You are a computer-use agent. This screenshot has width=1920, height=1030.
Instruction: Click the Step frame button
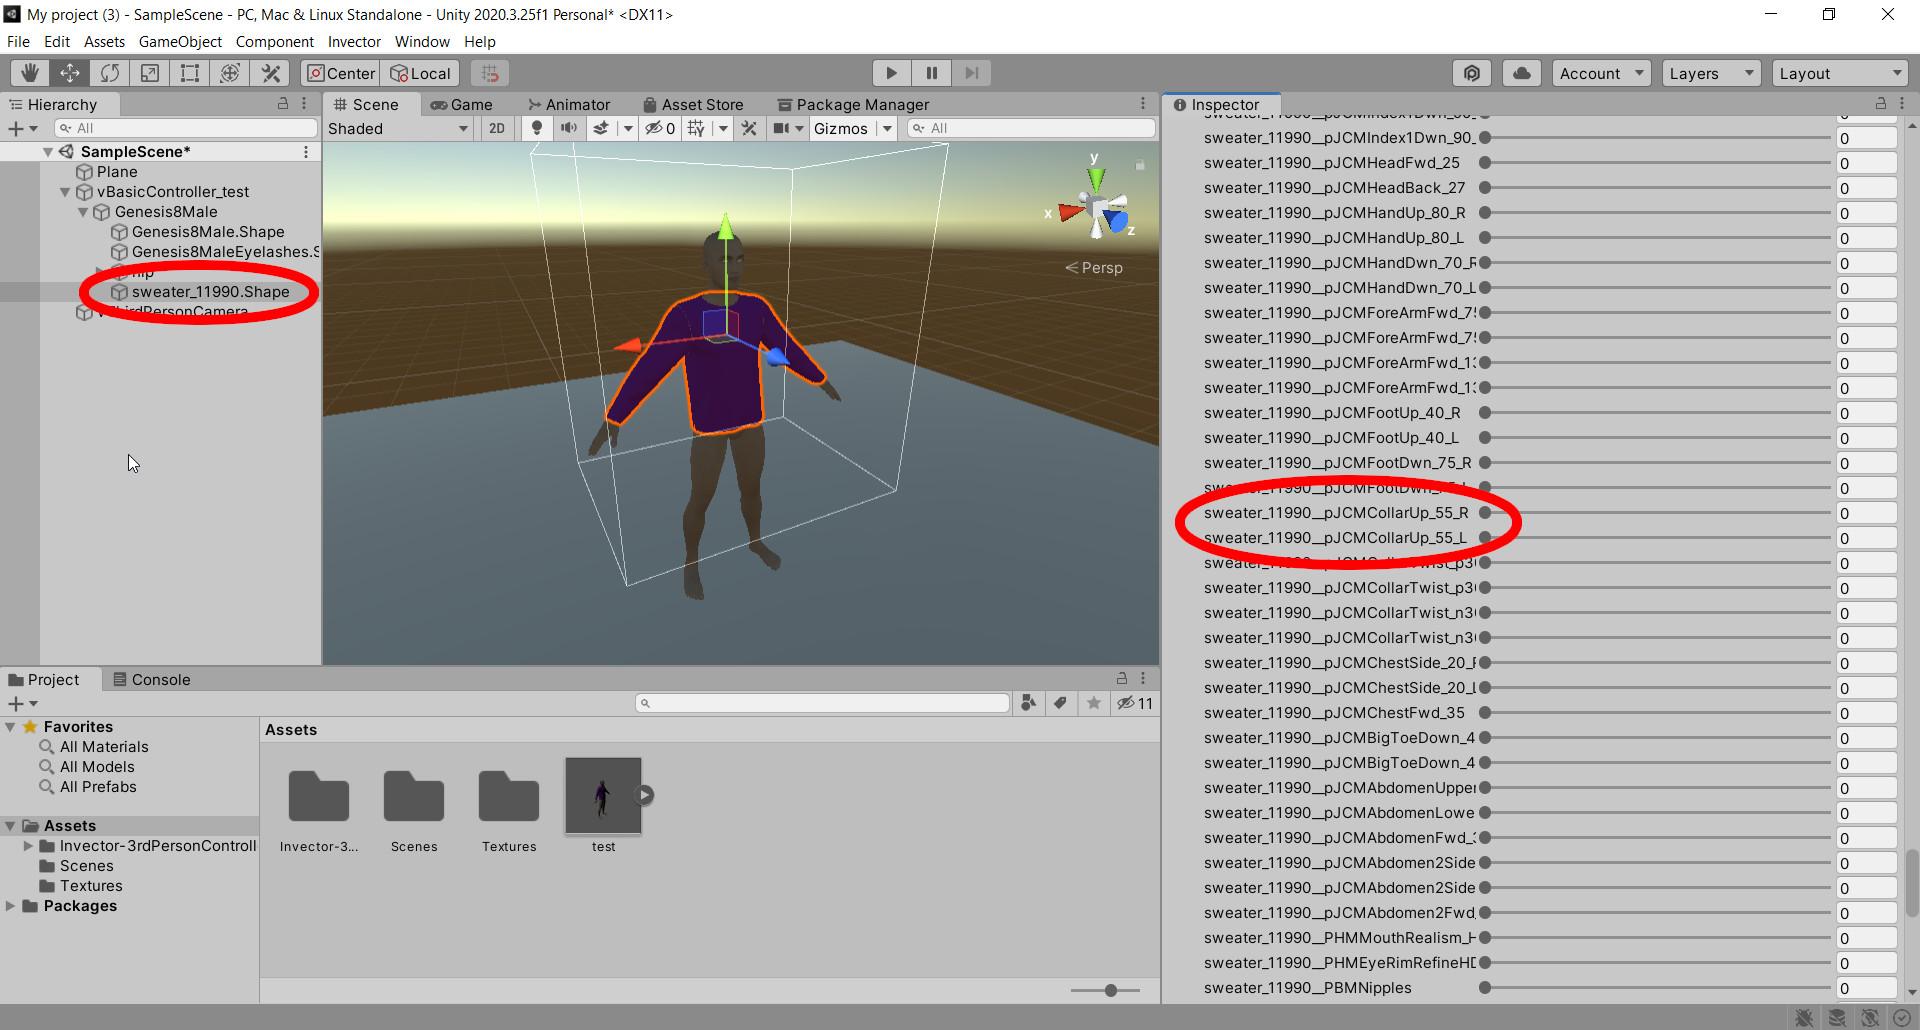[971, 73]
